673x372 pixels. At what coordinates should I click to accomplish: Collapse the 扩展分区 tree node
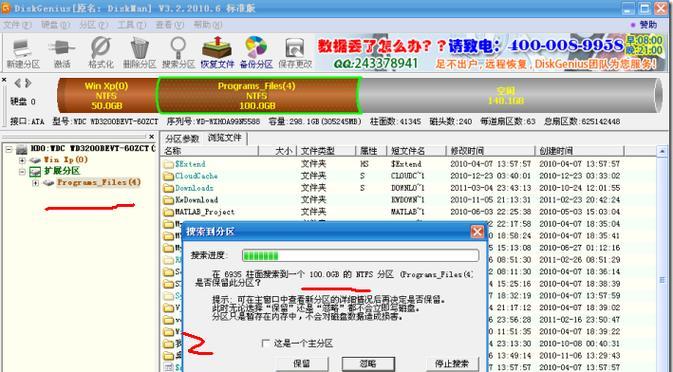[22, 172]
